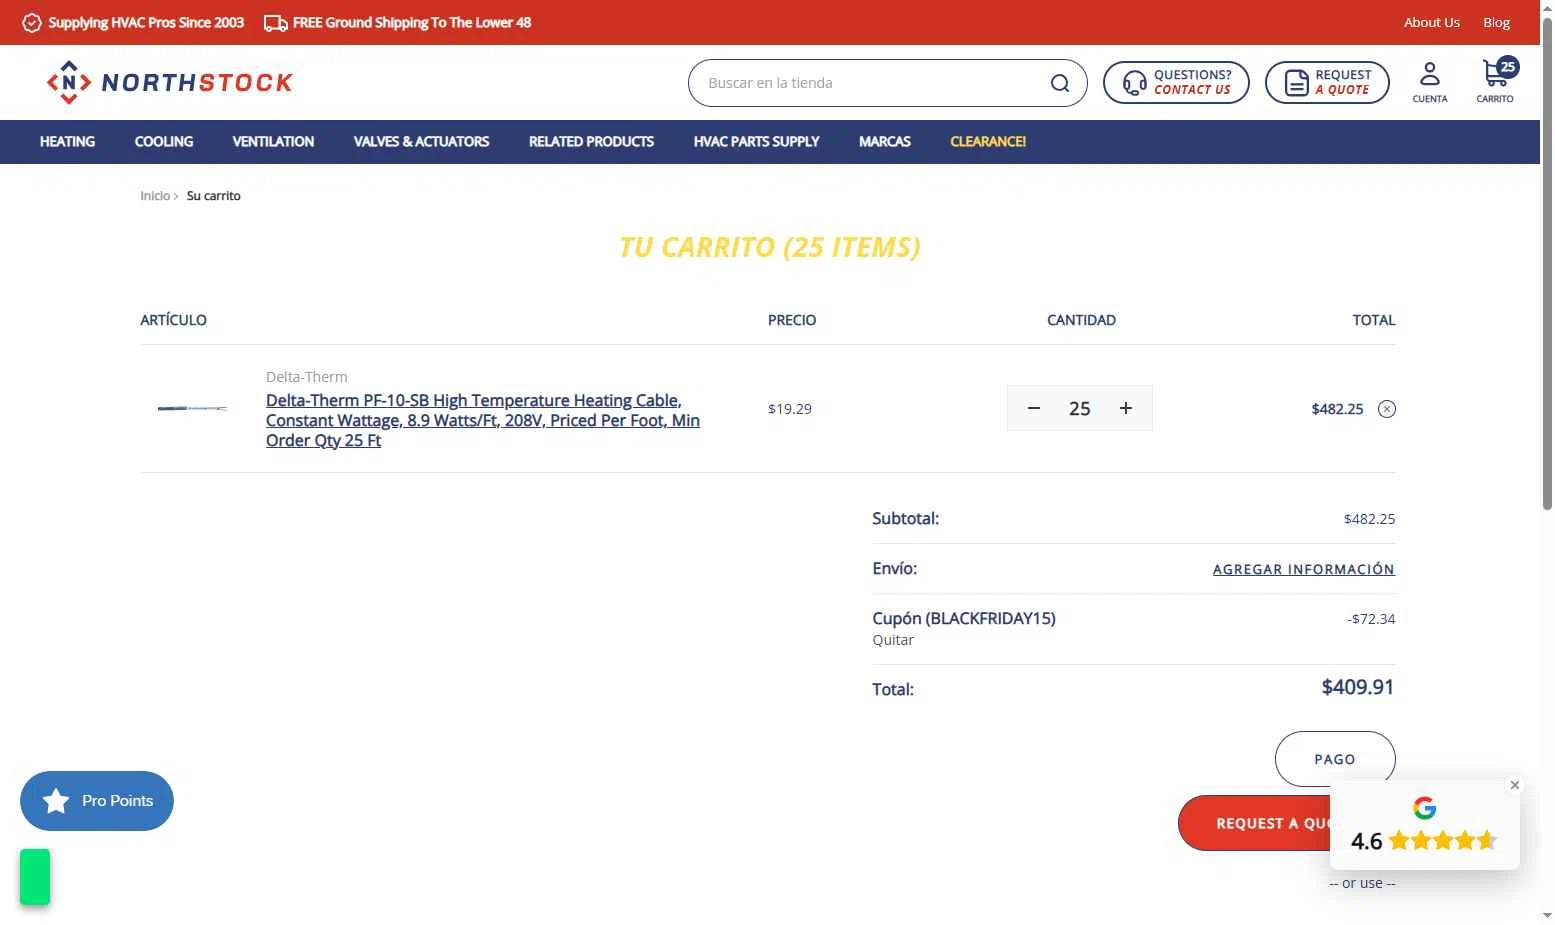This screenshot has height=925, width=1555.
Task: Click the NorthStock logo
Action: pos(170,82)
